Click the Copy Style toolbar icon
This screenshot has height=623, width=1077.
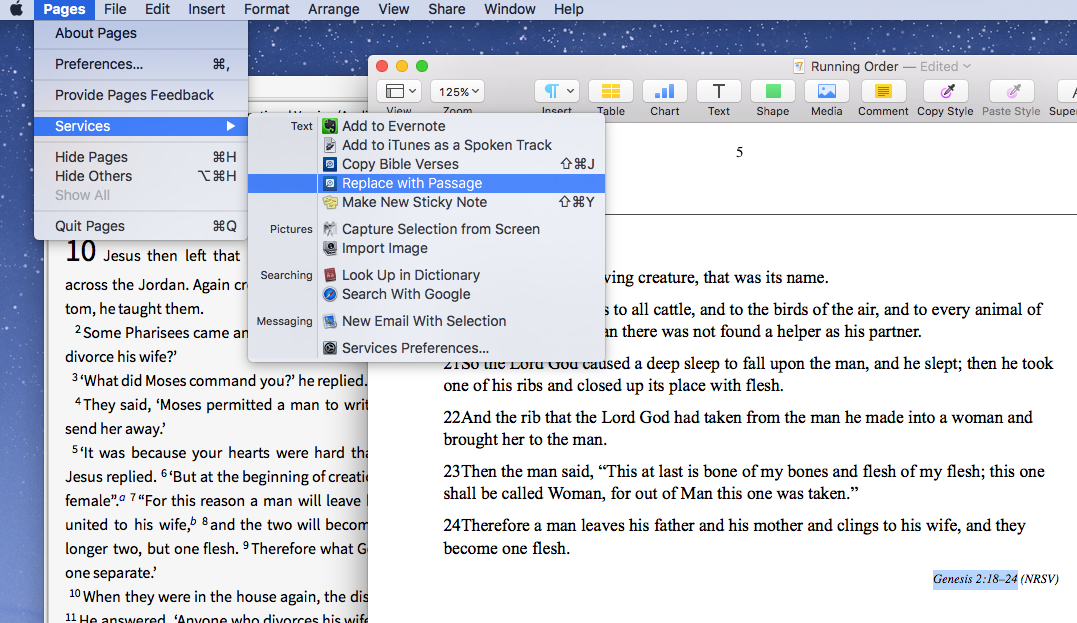946,91
